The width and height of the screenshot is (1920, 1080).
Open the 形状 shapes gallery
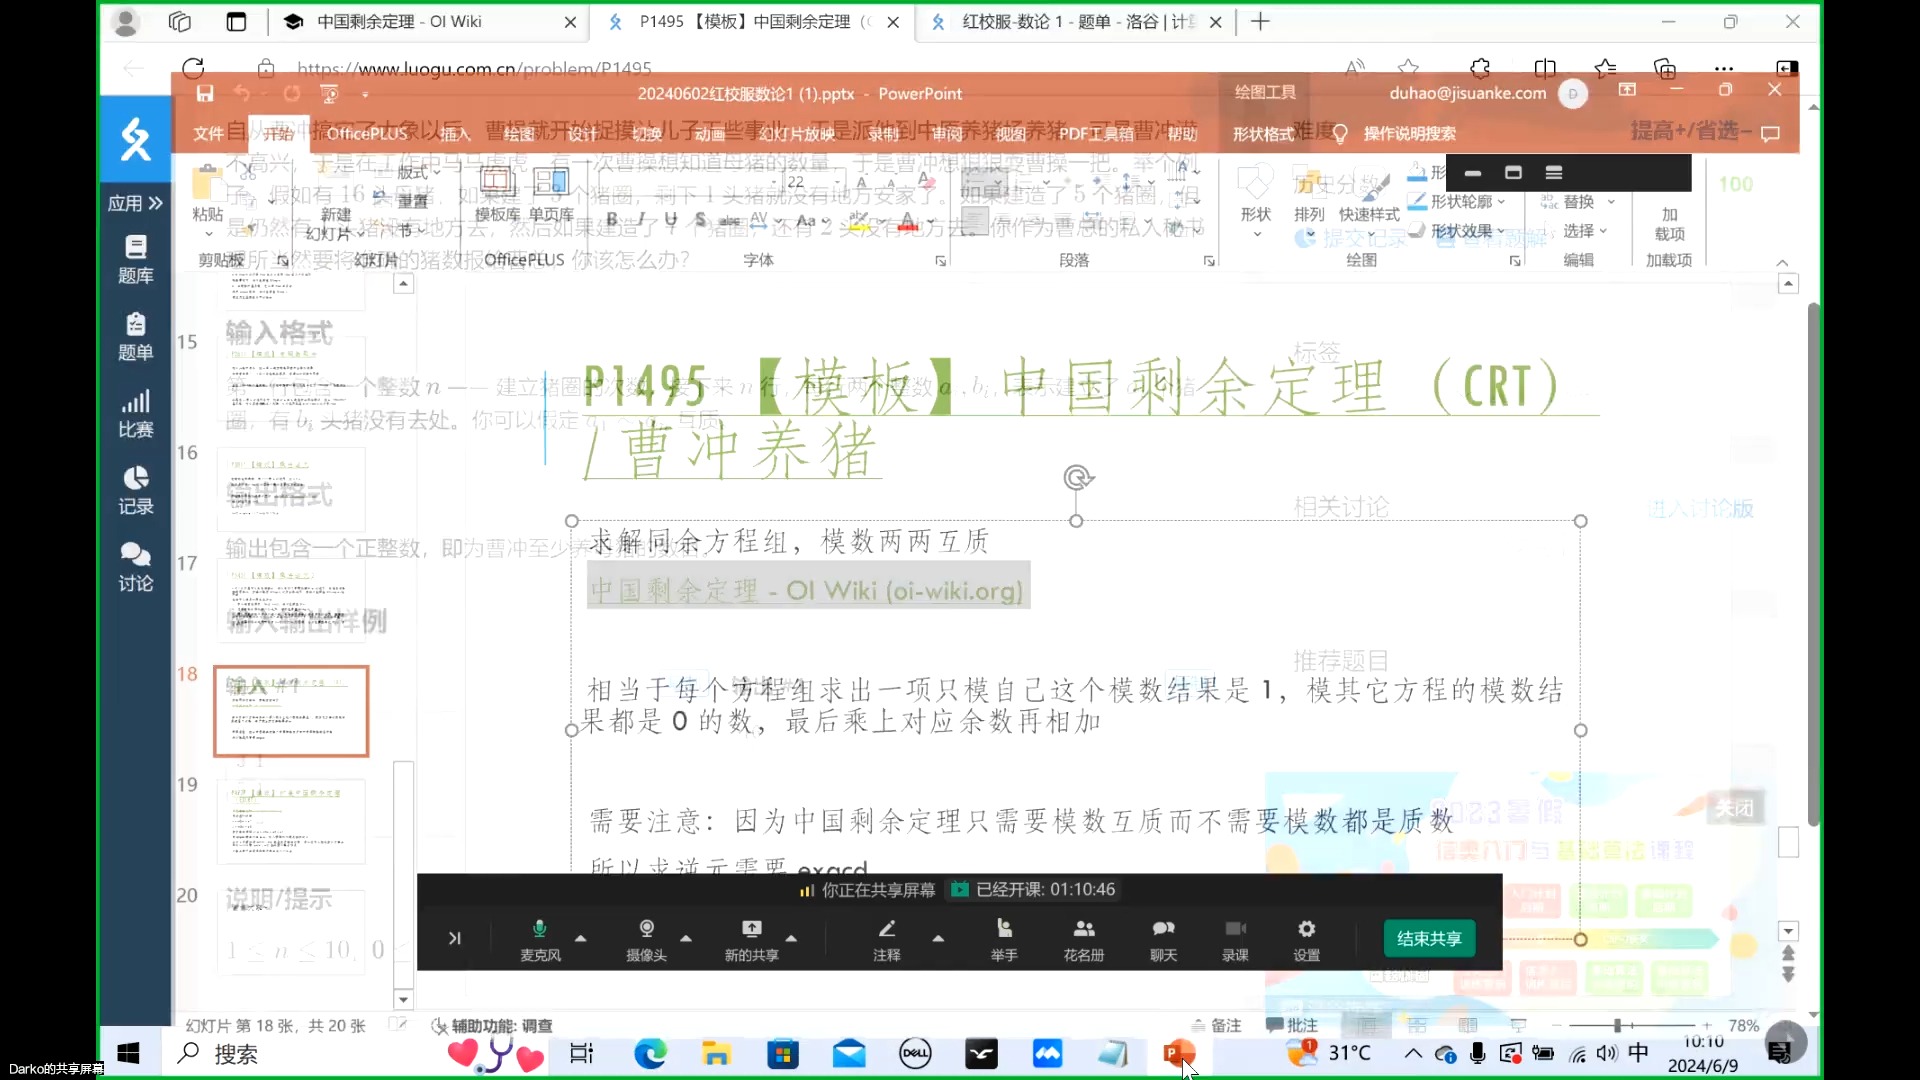tap(1256, 200)
